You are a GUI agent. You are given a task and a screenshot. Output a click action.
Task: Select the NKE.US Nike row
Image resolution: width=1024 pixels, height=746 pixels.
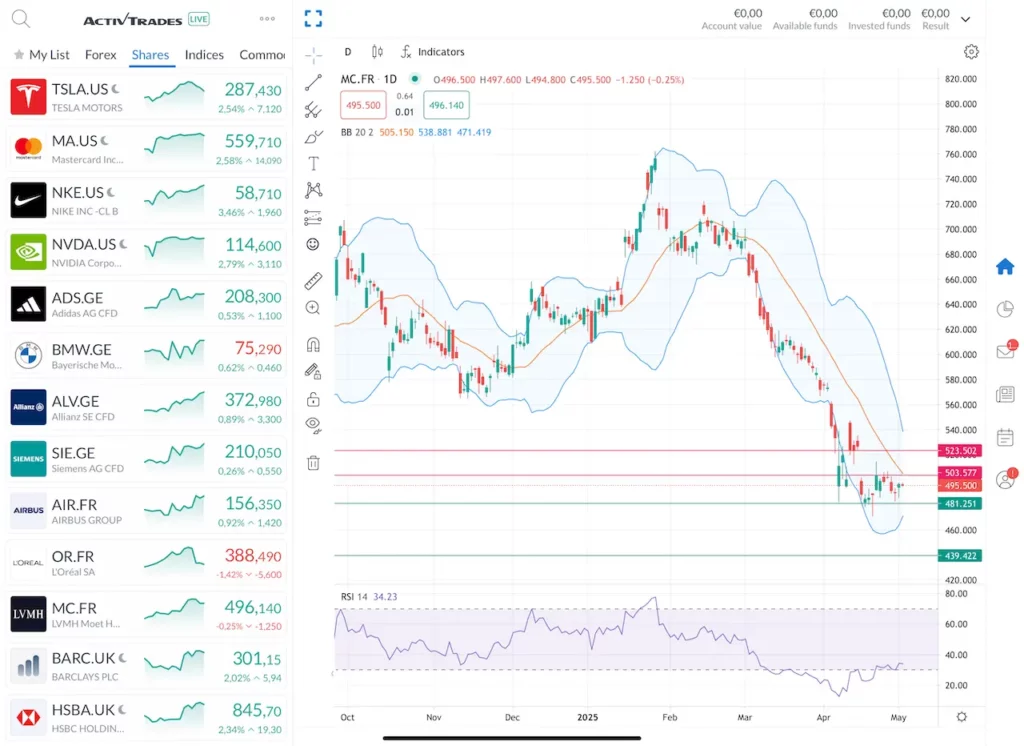[x=146, y=200]
